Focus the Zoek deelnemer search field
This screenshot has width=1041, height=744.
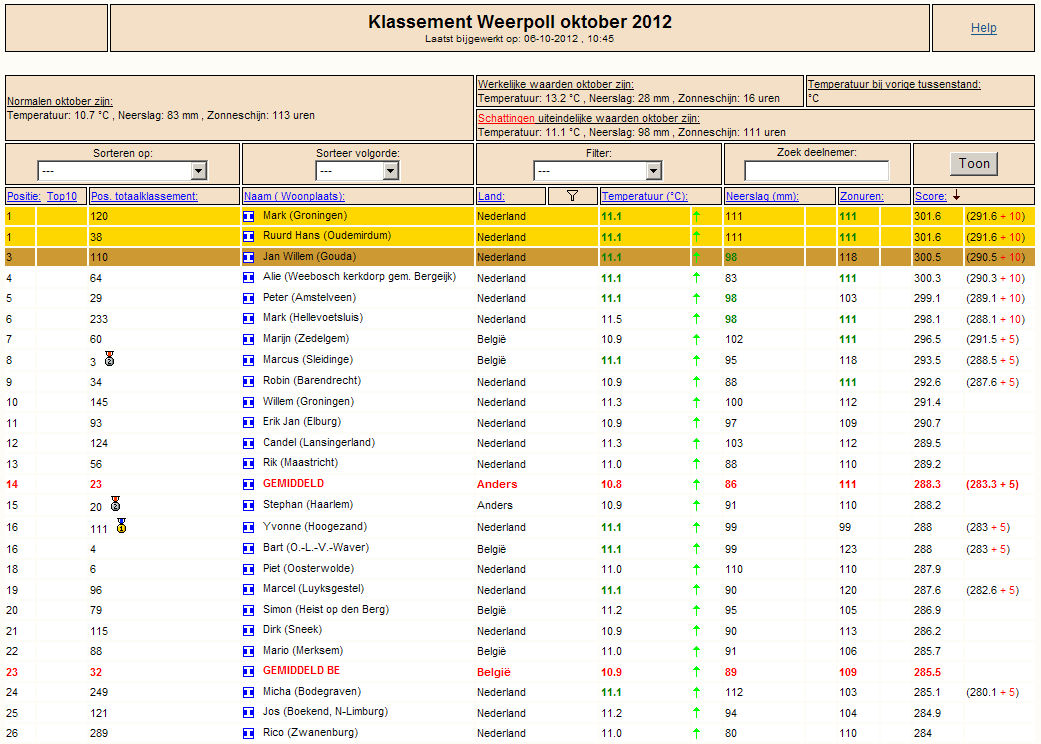coord(817,171)
